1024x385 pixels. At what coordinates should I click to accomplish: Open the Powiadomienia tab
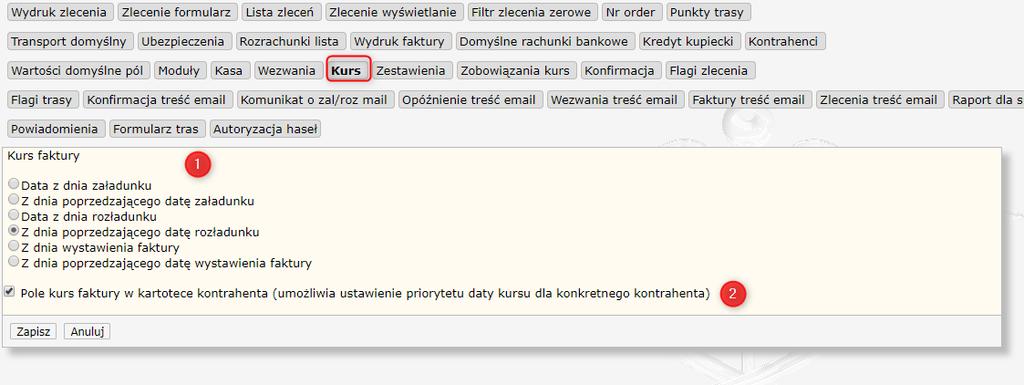click(x=56, y=129)
